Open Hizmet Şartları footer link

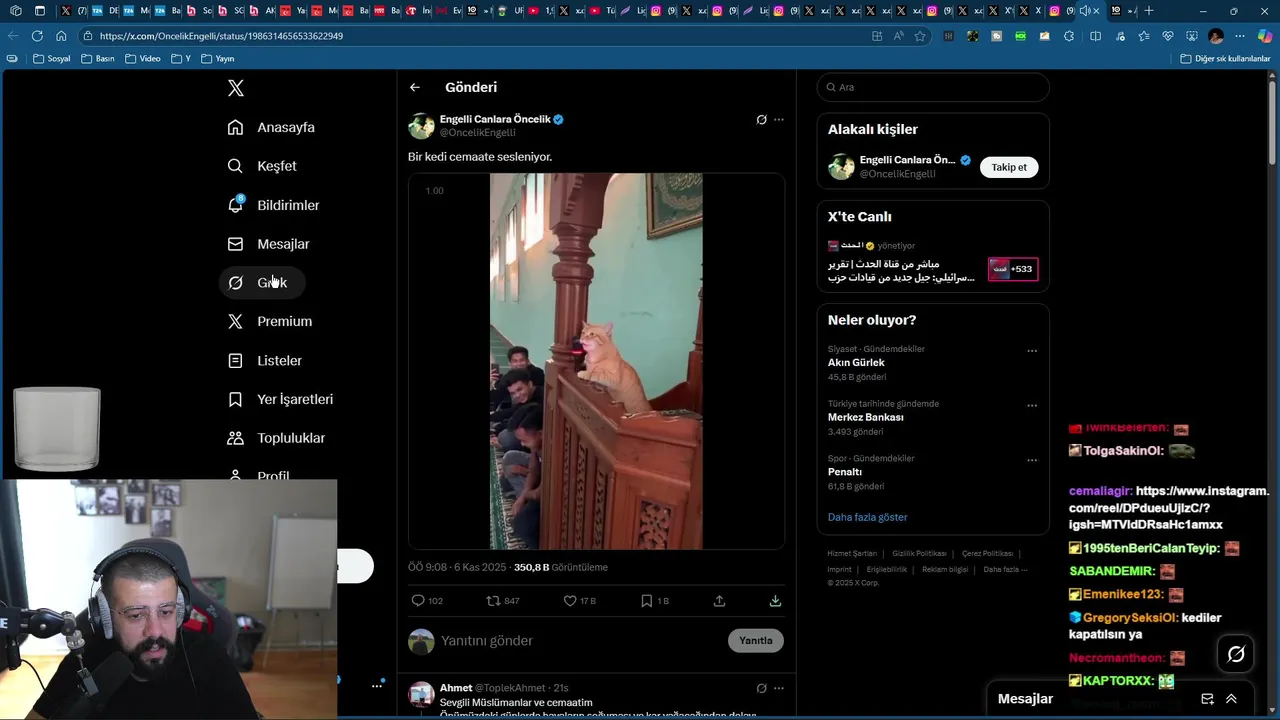pyautogui.click(x=852, y=553)
